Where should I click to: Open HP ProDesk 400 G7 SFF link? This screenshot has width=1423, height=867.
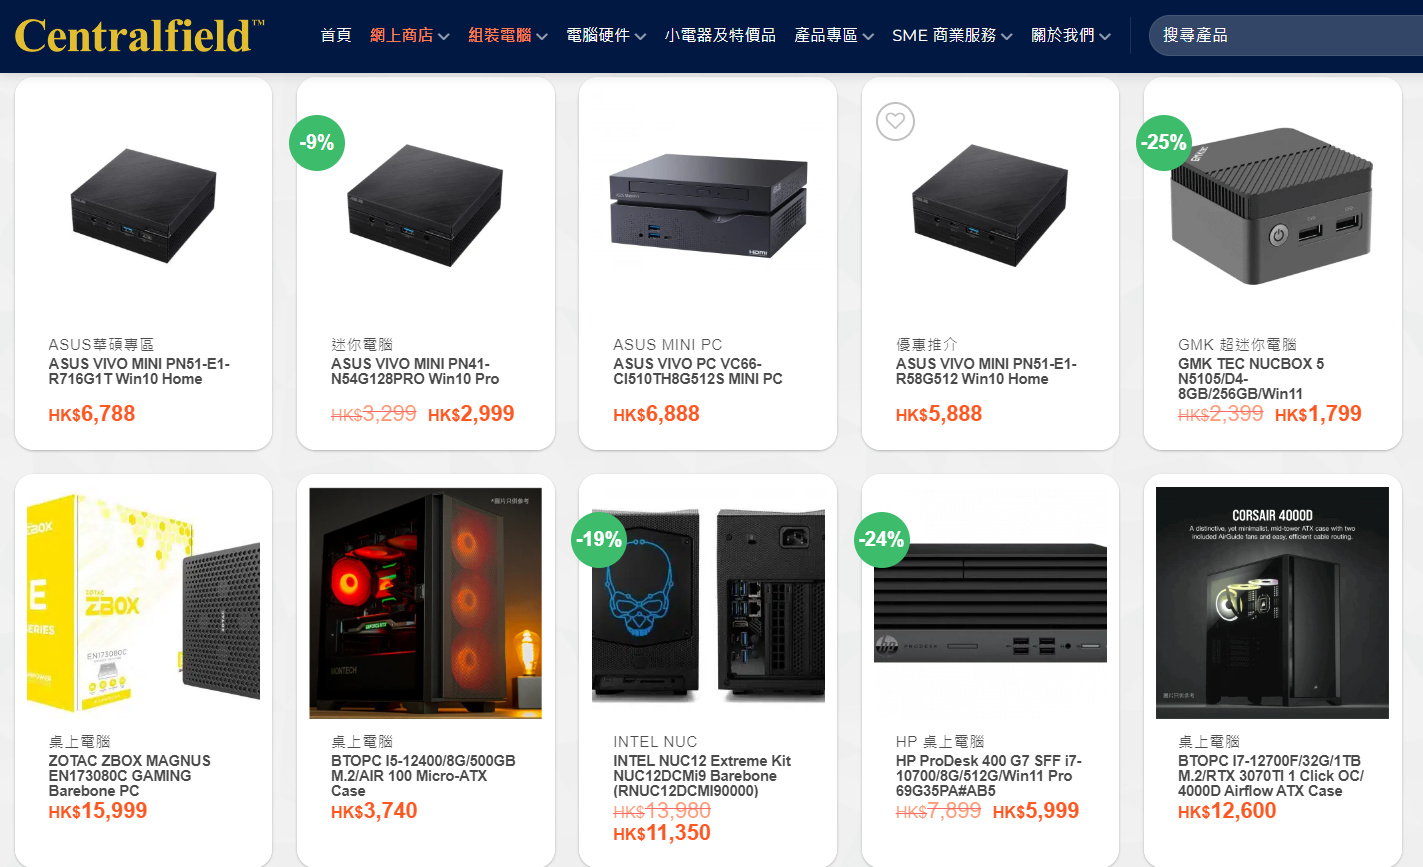point(988,776)
